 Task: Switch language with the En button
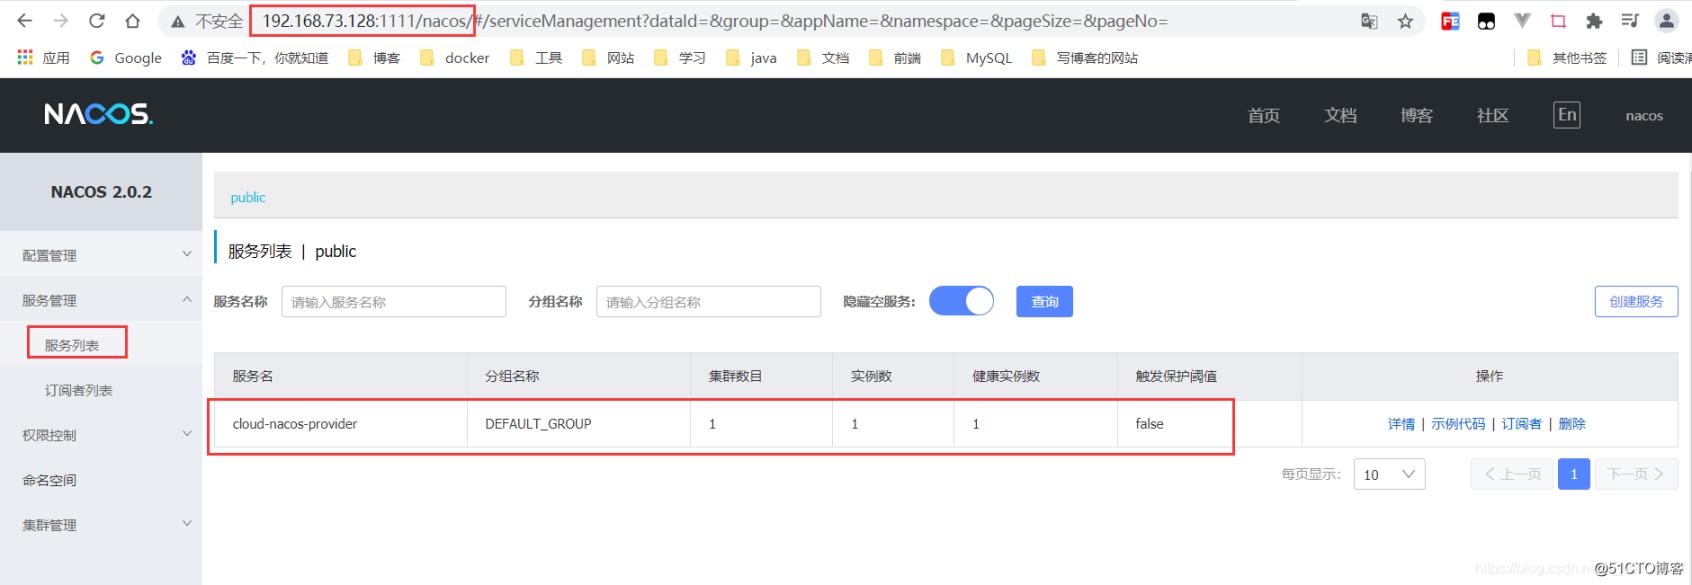(x=1567, y=115)
